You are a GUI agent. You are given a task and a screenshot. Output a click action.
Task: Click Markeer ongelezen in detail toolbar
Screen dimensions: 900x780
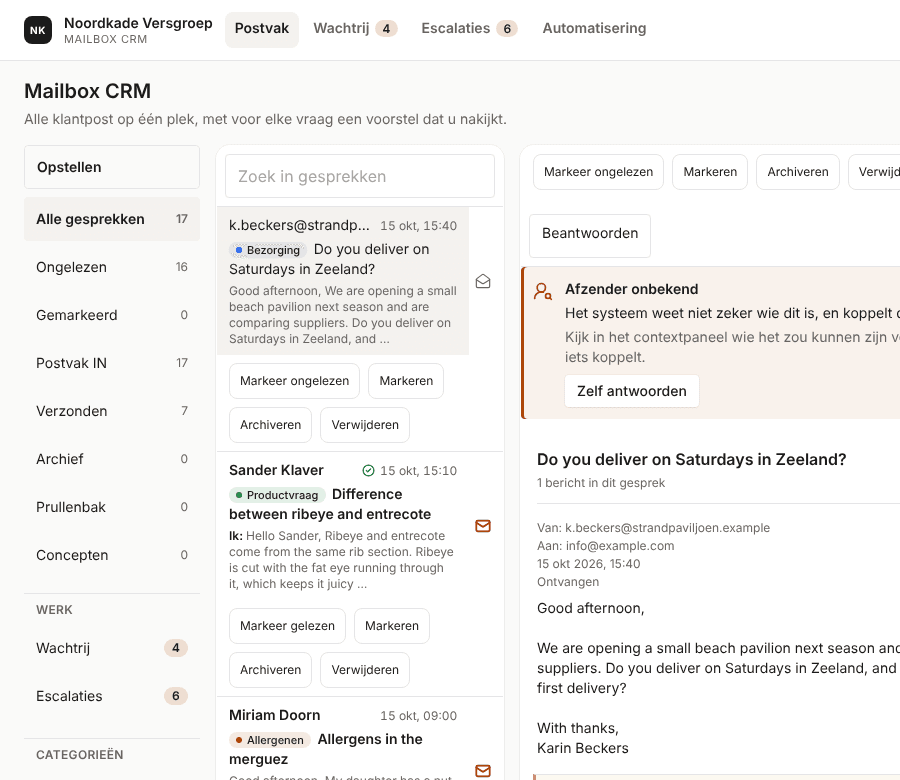pos(598,172)
